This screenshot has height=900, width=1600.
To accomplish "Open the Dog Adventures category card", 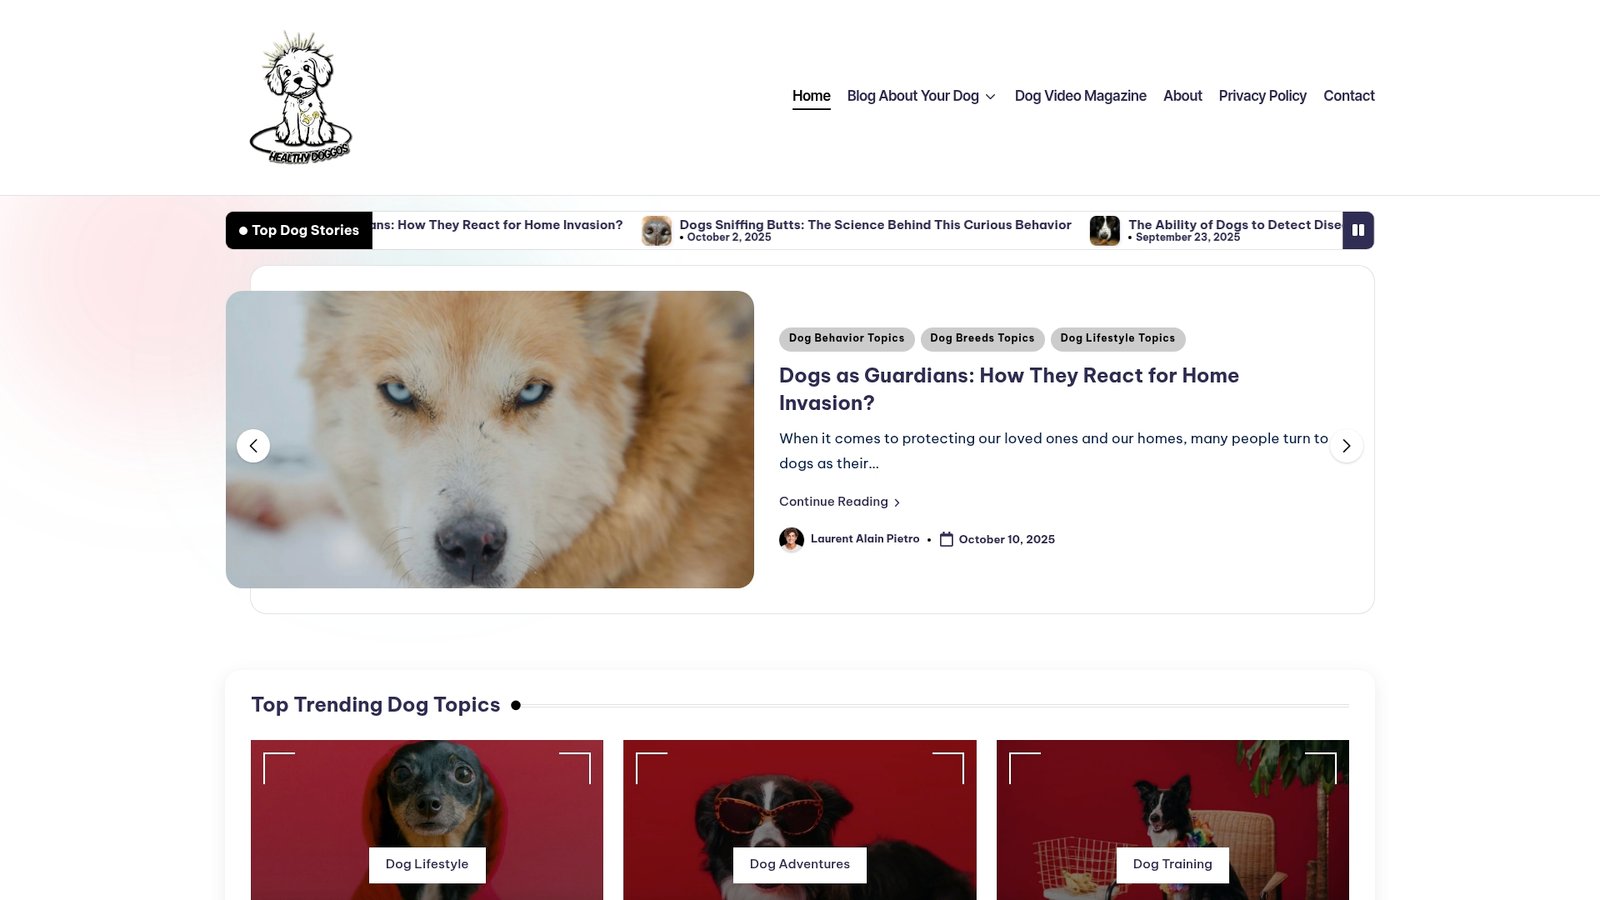I will pyautogui.click(x=799, y=864).
